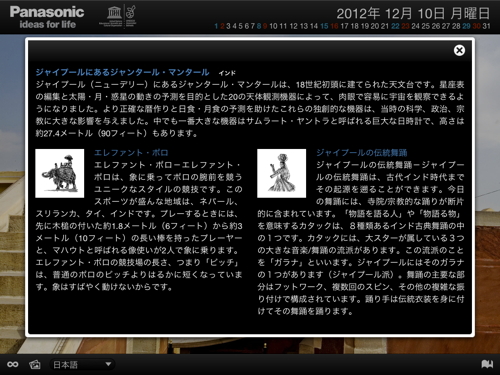Select day 28 in the calendar strip
Image resolution: width=500 pixels, height=375 pixels.
coord(456,26)
